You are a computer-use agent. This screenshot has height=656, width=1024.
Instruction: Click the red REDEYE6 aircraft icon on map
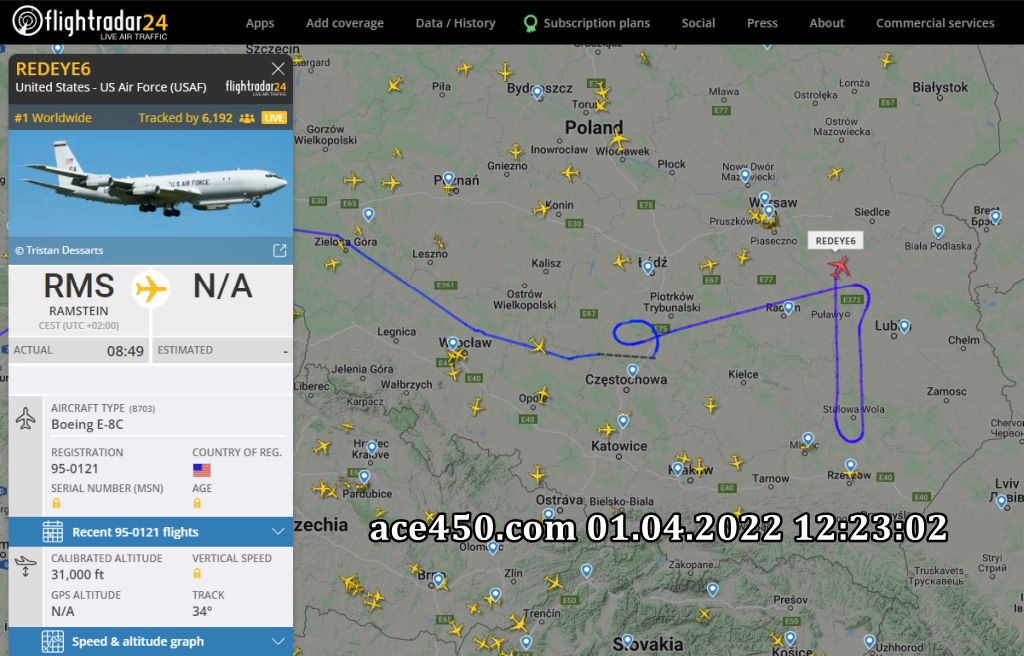click(x=839, y=267)
